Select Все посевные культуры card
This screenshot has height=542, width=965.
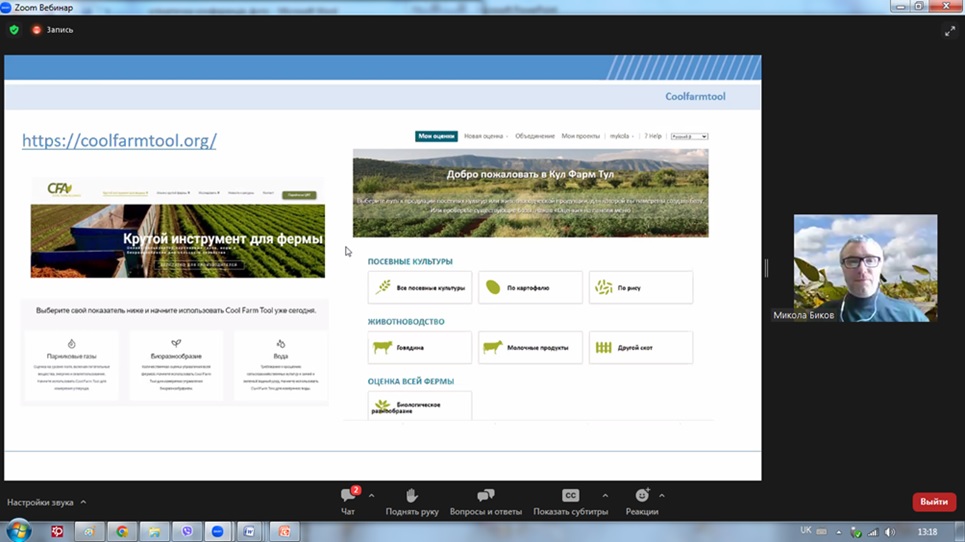[420, 287]
